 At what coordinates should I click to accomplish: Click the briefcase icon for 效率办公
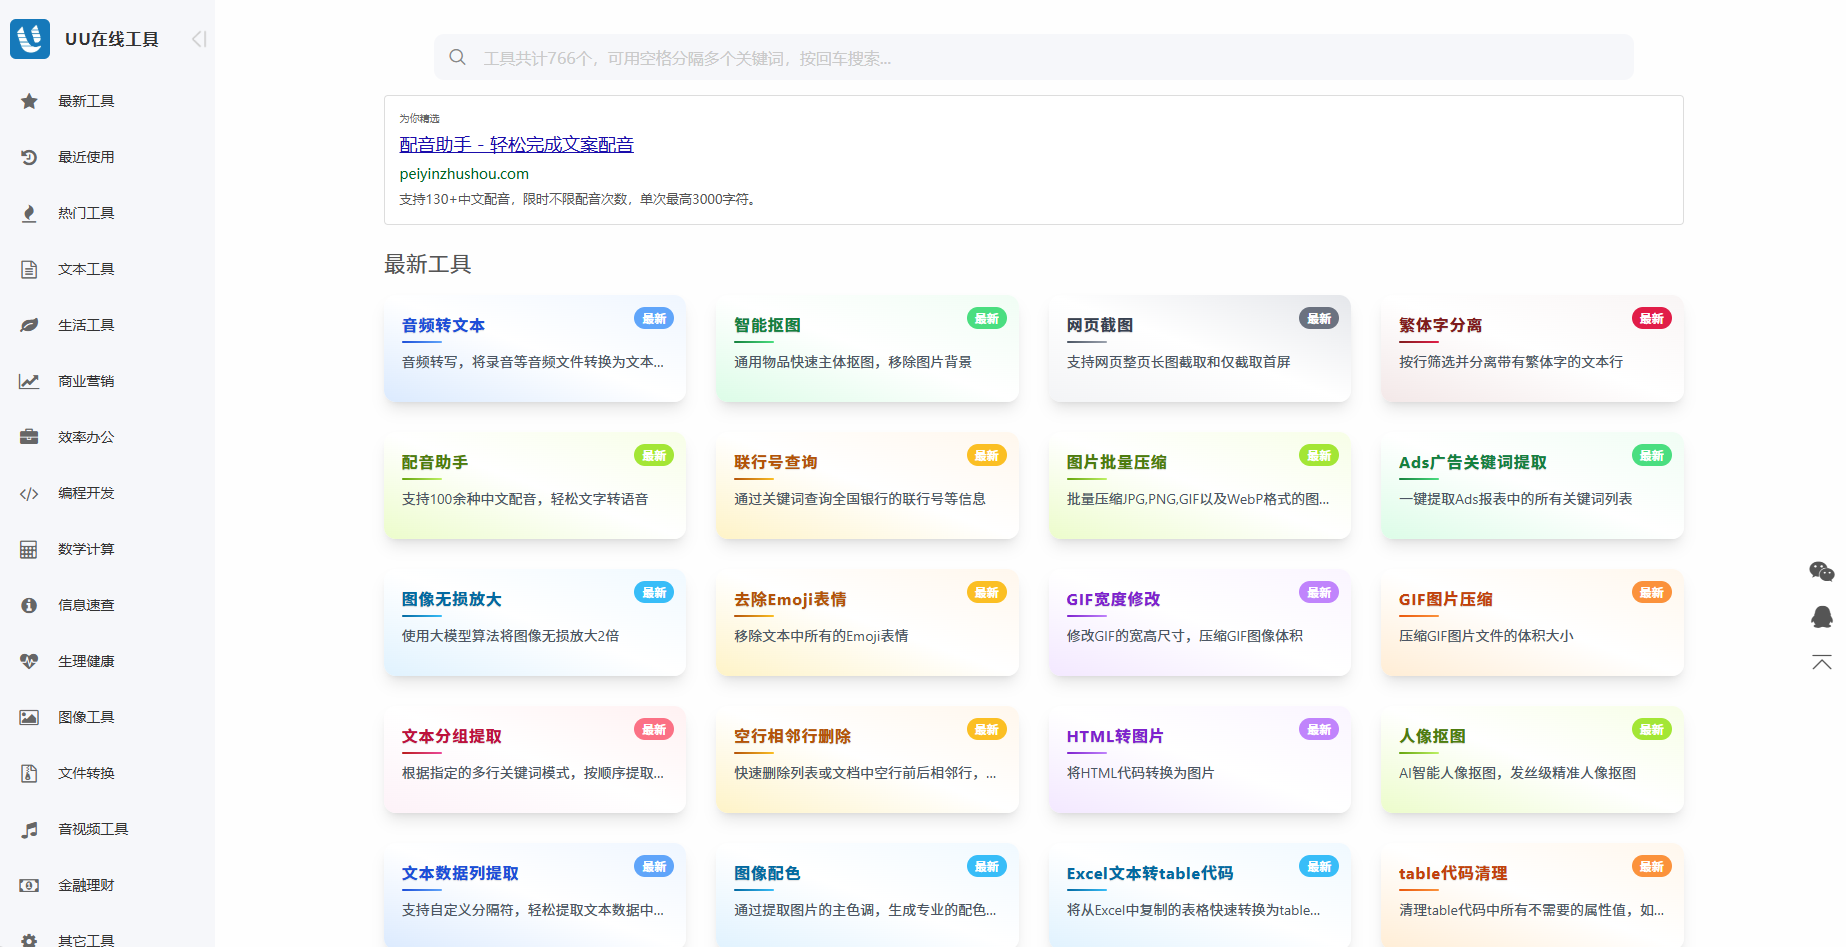click(29, 437)
